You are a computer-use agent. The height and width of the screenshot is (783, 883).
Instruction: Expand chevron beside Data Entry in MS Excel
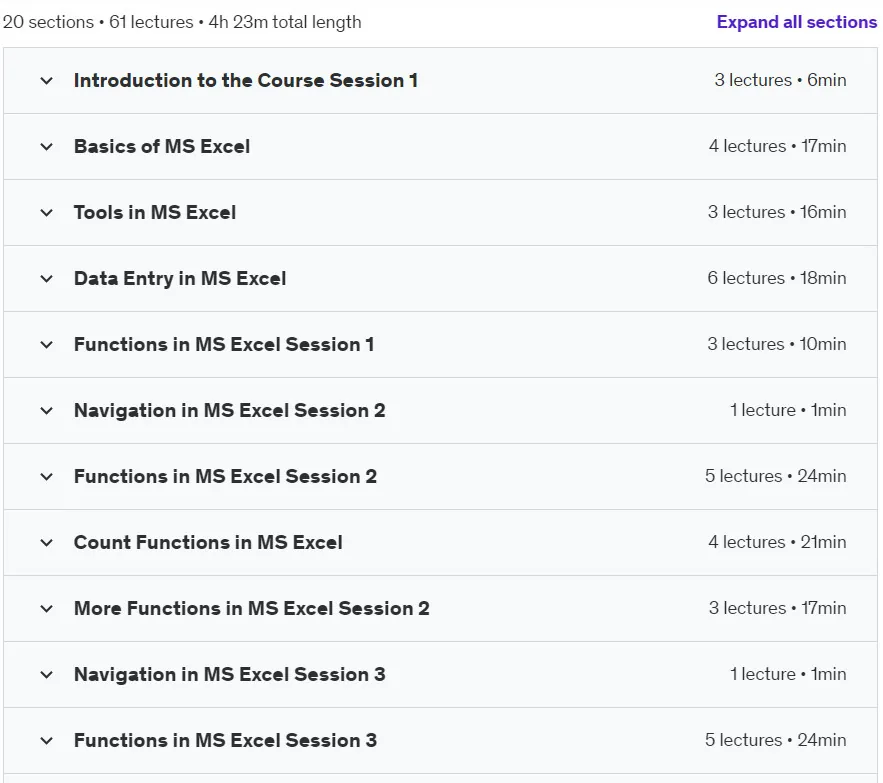pos(47,278)
